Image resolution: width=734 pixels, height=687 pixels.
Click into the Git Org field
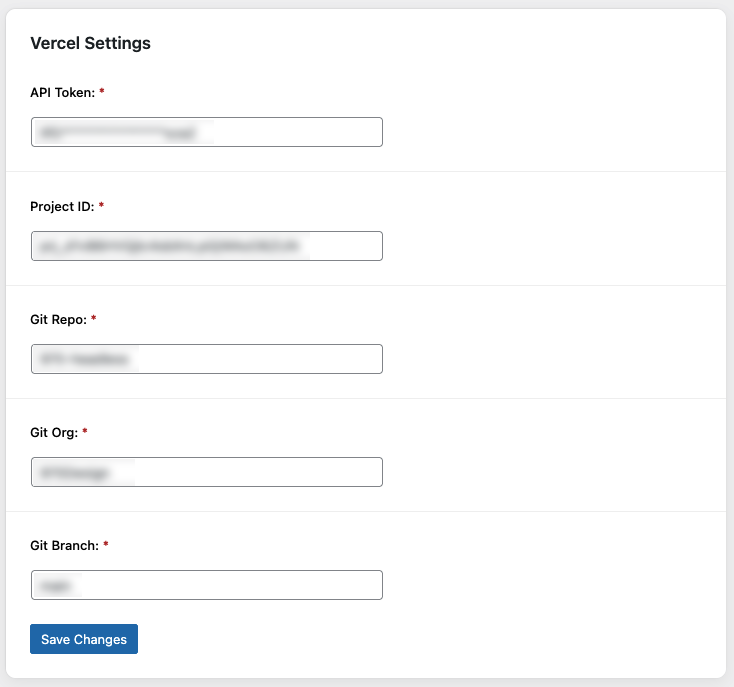[x=206, y=472]
